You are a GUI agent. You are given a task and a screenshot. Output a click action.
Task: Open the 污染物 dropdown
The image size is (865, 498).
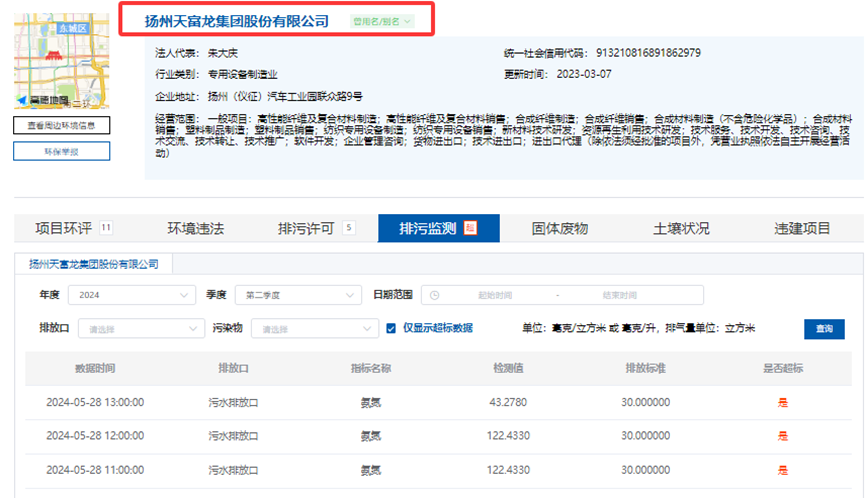(x=314, y=329)
